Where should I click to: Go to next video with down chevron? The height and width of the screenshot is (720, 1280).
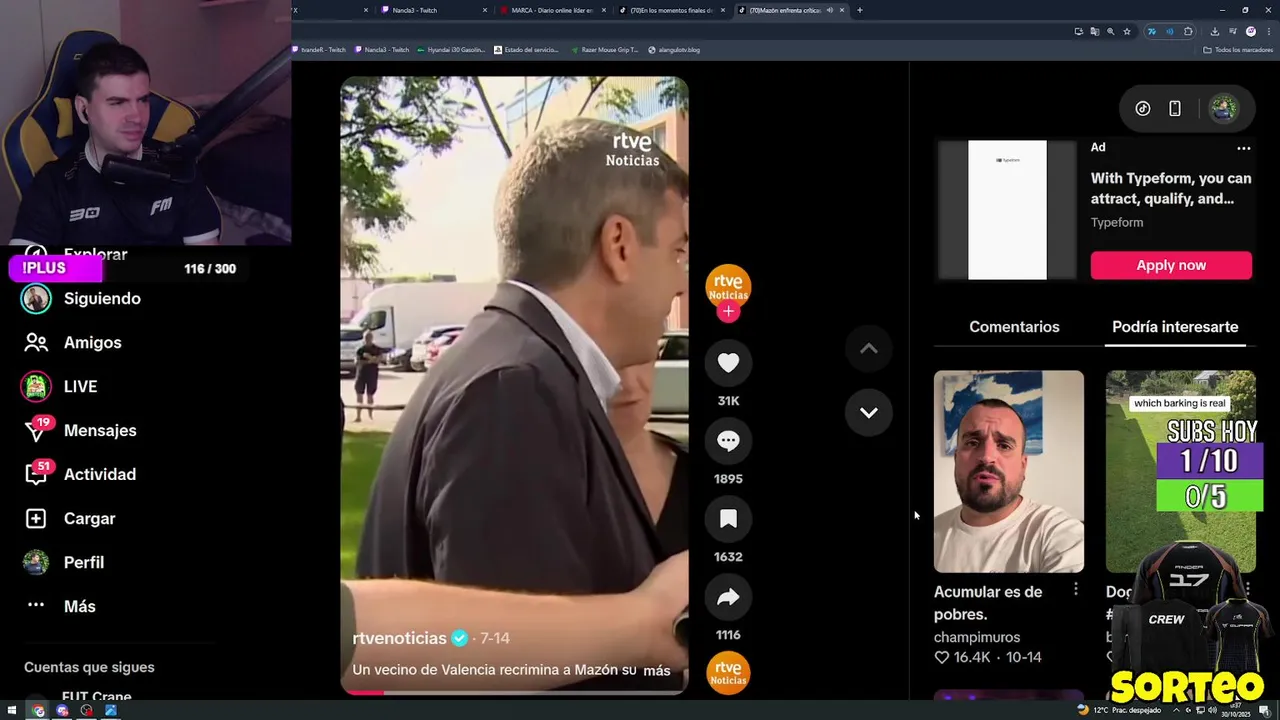click(x=869, y=412)
